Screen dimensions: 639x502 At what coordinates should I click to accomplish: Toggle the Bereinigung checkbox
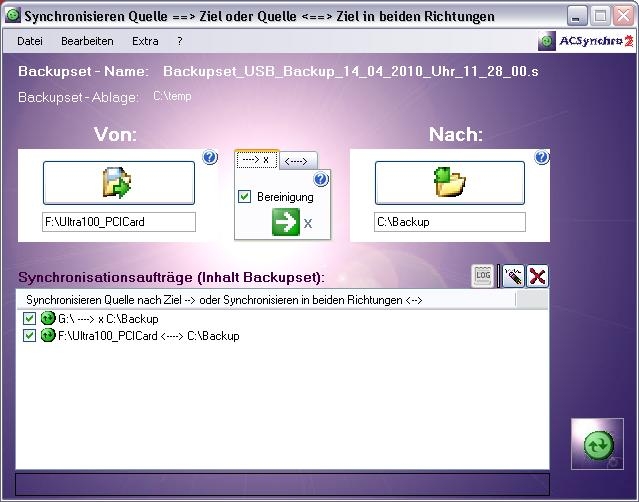[245, 197]
